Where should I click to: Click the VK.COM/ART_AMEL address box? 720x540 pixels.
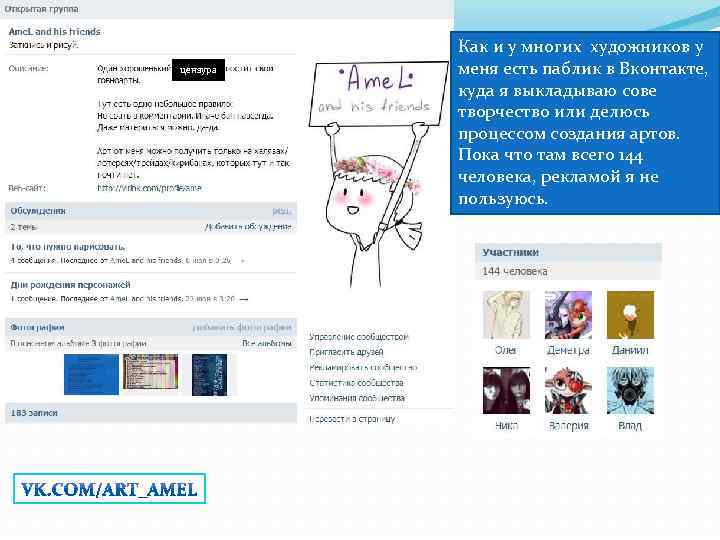109,489
